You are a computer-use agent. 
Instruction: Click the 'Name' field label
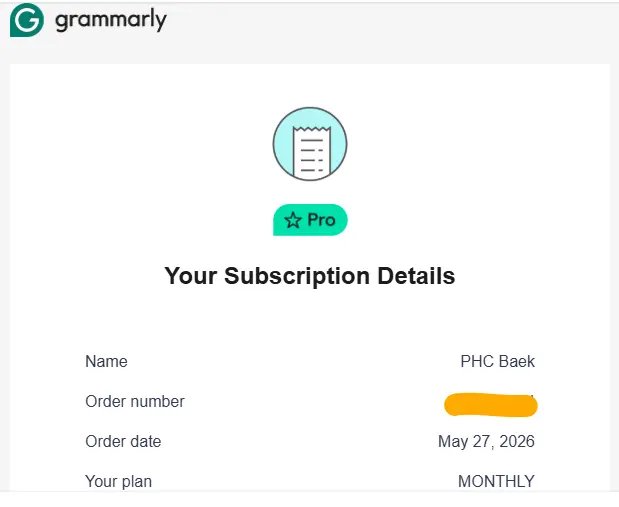click(106, 361)
